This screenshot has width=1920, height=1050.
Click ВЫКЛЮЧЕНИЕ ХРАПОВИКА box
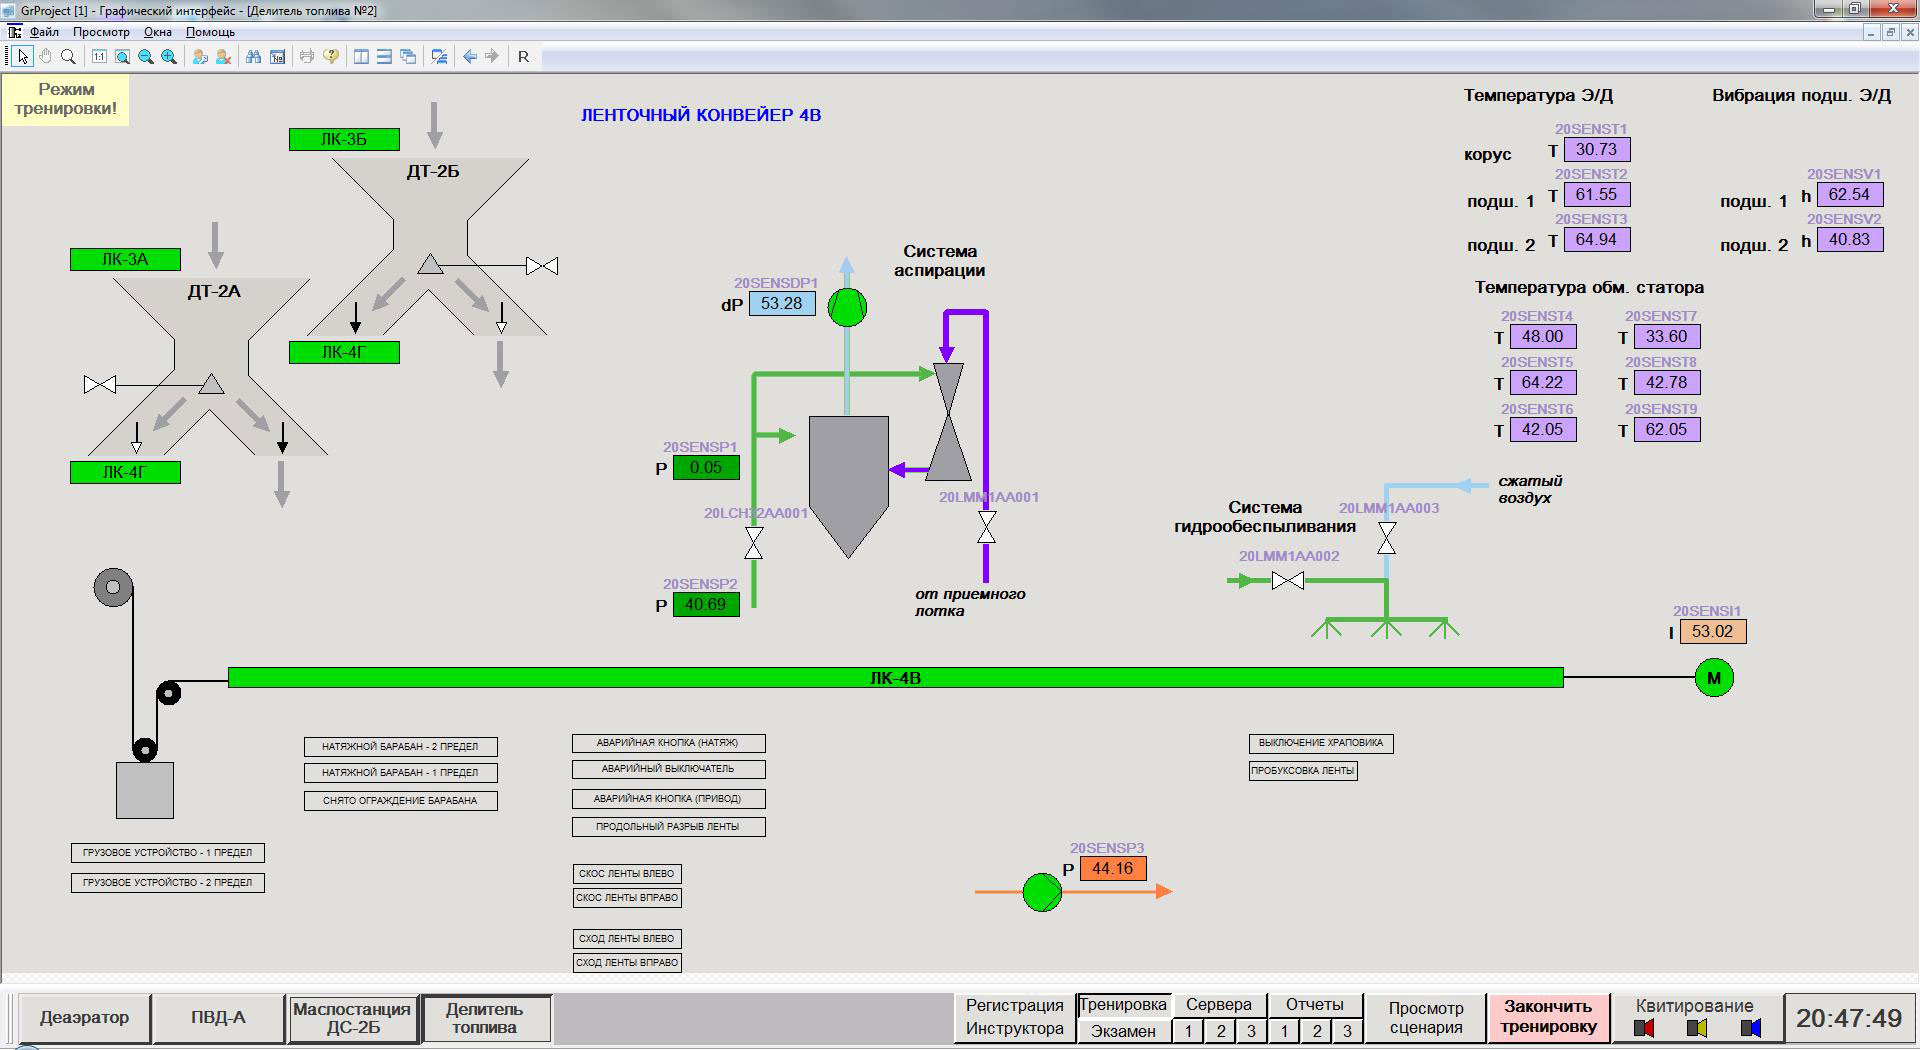tap(1321, 743)
